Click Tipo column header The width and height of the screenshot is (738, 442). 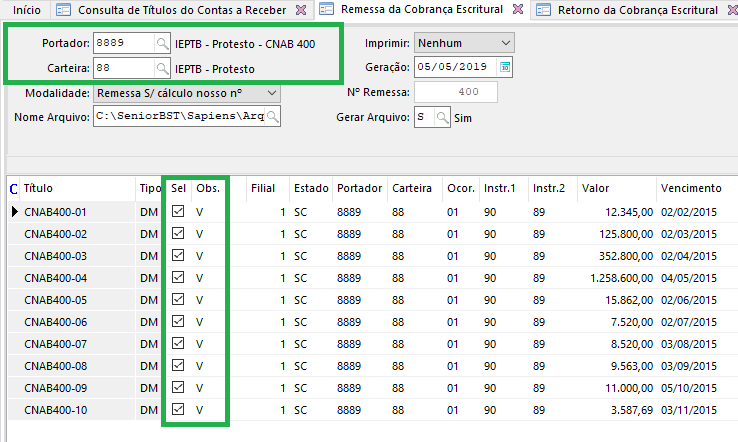[149, 188]
